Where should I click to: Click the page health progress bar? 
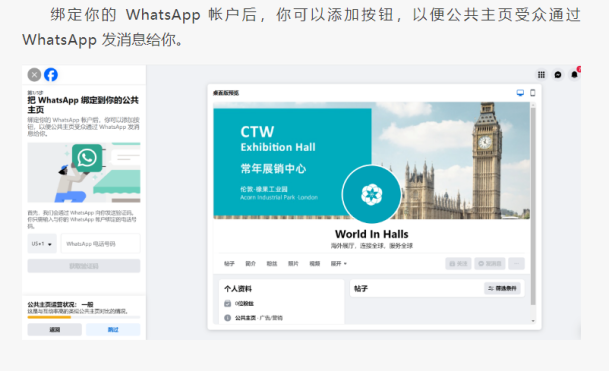click(84, 317)
